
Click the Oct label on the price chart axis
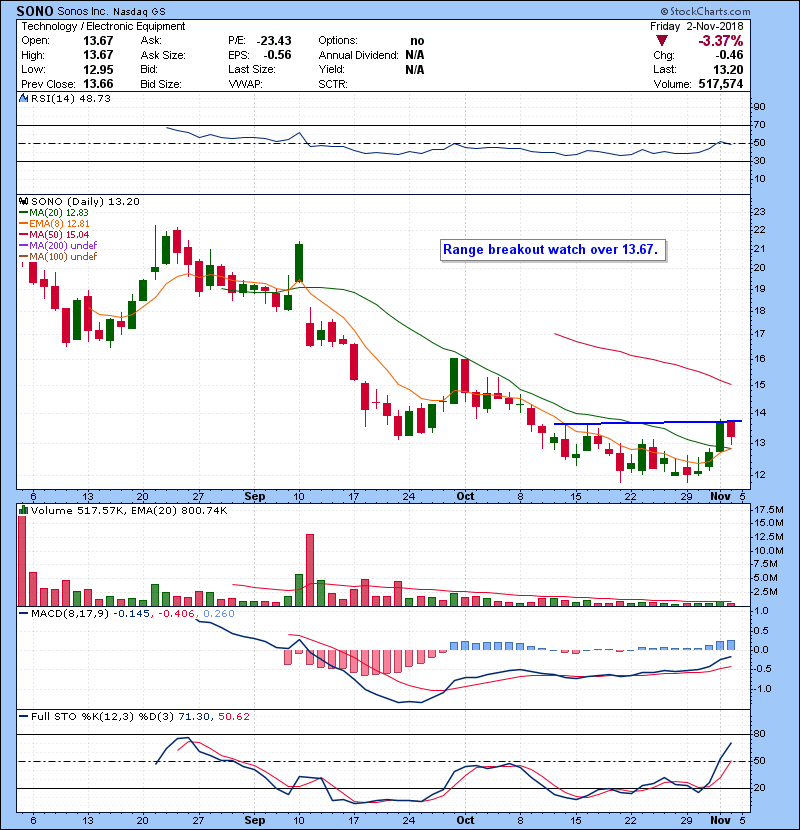465,497
